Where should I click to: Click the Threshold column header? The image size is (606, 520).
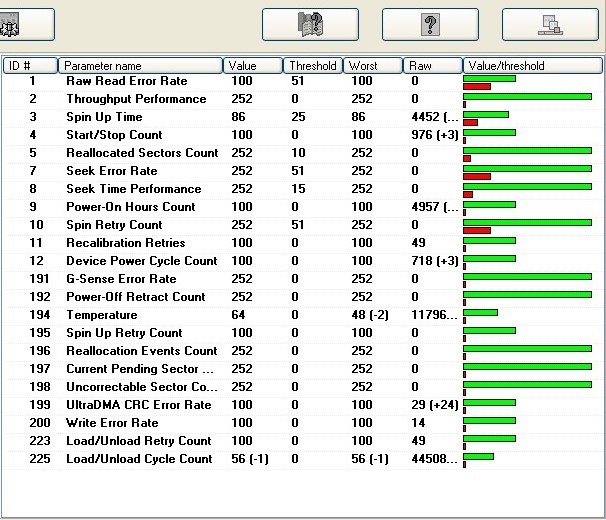click(313, 65)
